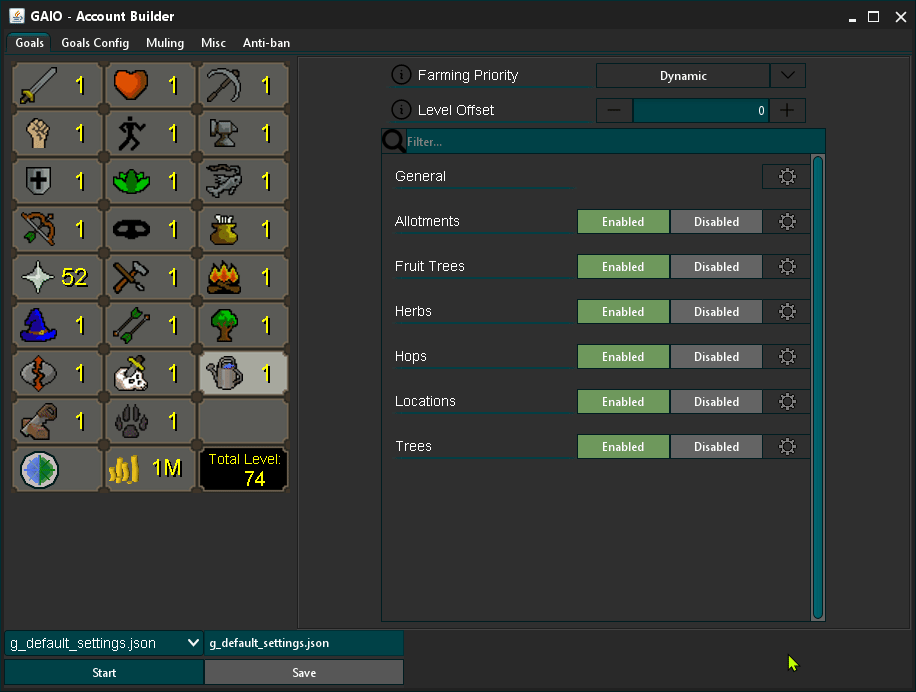This screenshot has width=916, height=692.
Task: Set Herbs to Disabled
Action: tap(716, 311)
